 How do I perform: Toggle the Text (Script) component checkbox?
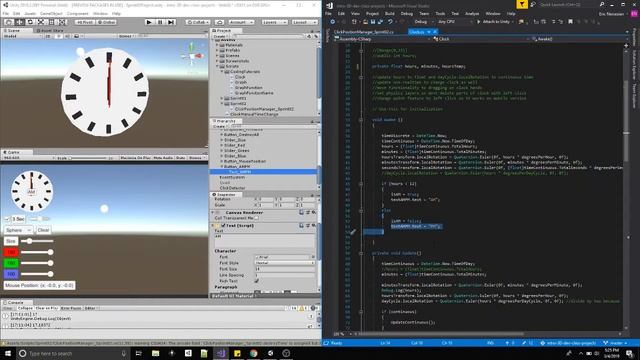coord(223,225)
